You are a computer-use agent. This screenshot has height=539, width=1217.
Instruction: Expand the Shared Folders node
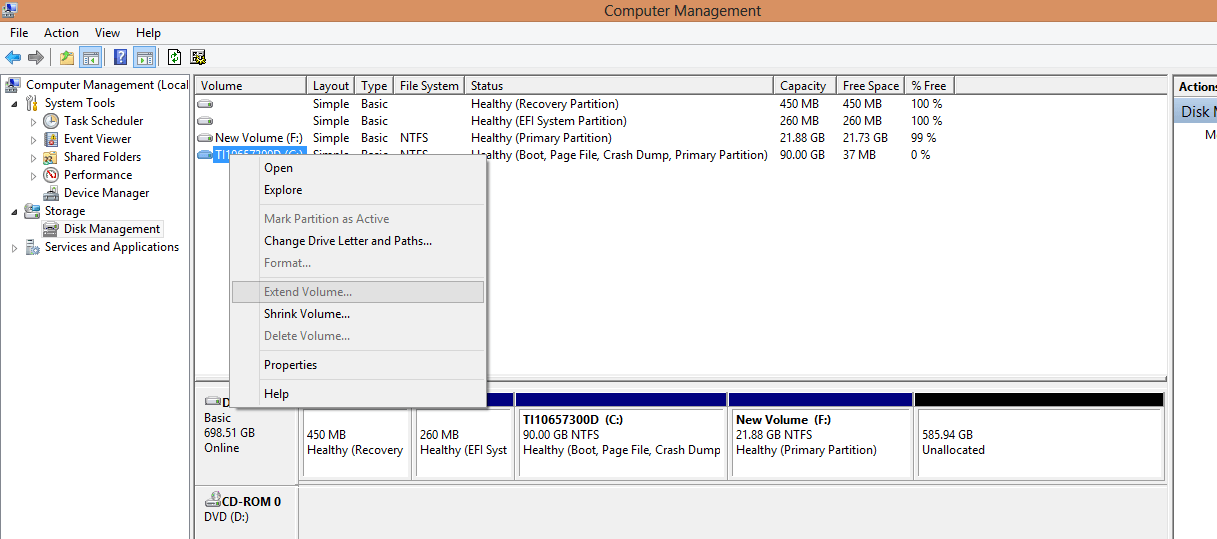[33, 157]
